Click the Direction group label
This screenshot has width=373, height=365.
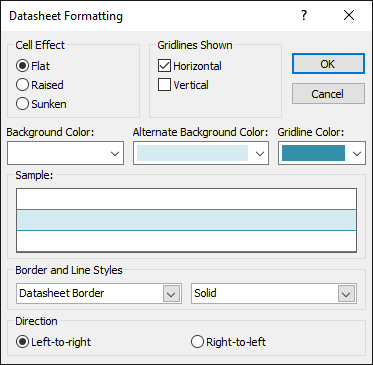click(x=36, y=321)
